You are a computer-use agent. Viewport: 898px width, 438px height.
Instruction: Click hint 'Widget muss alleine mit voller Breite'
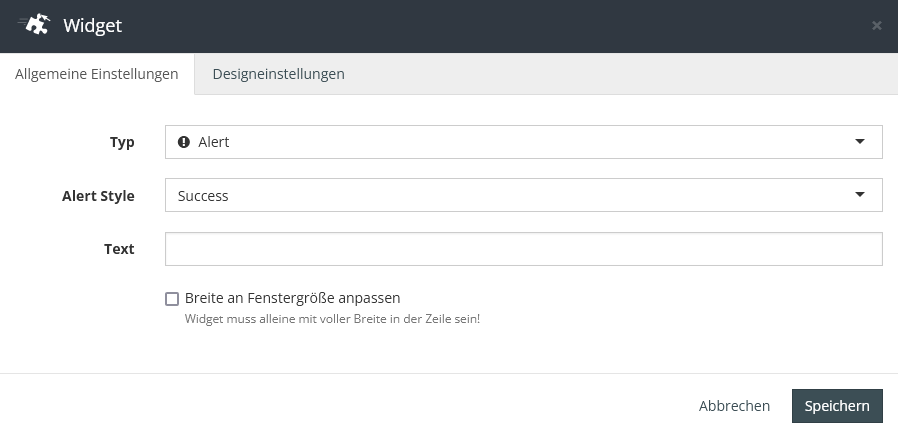(332, 319)
